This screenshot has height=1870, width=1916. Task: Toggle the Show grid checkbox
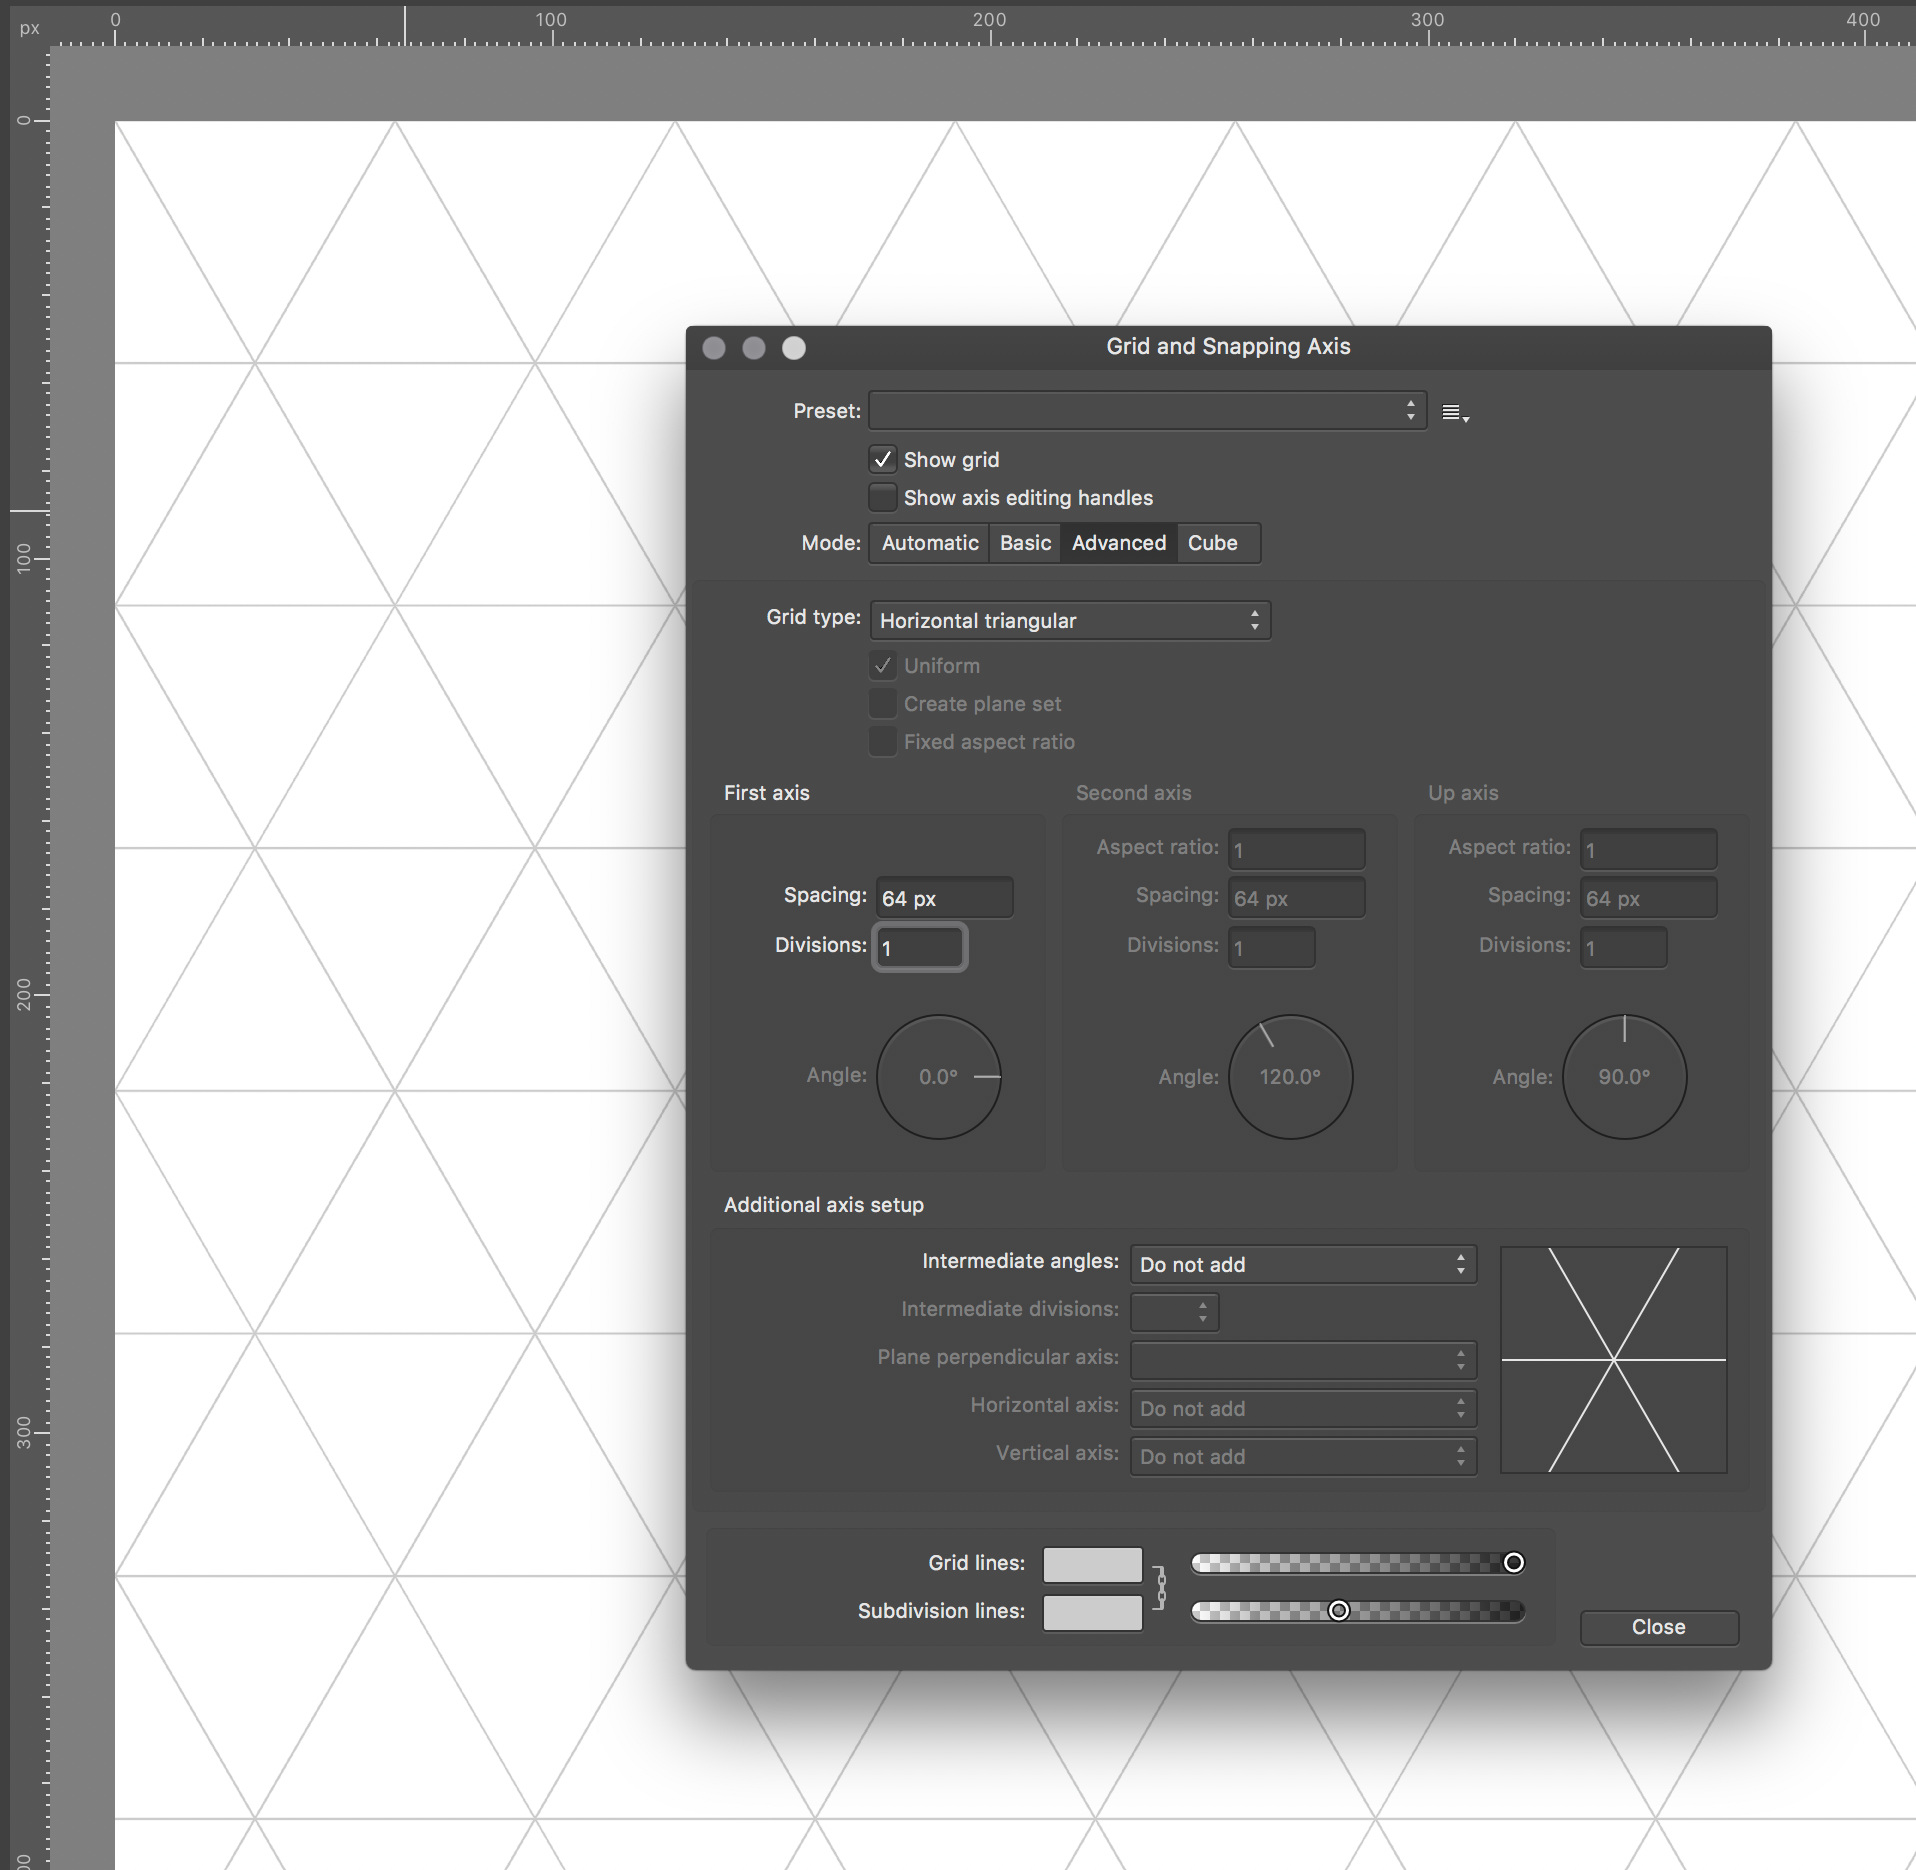tap(882, 460)
